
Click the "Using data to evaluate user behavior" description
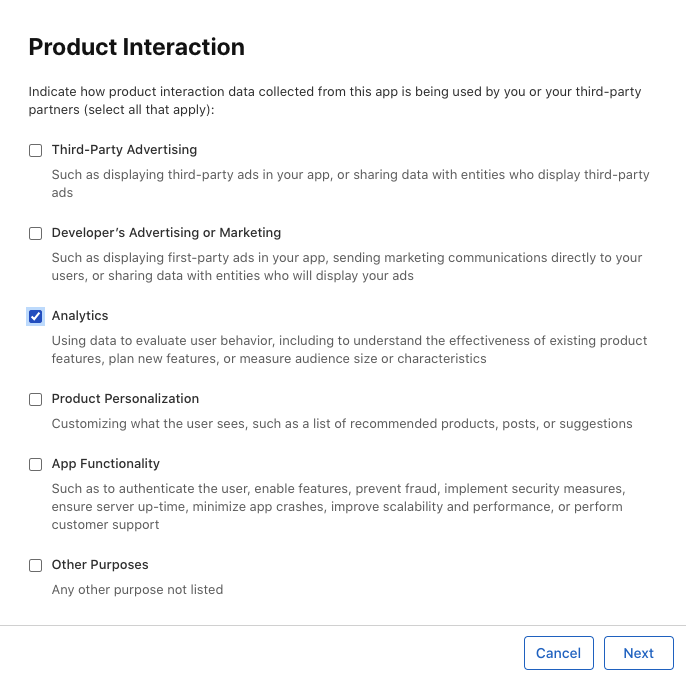[349, 350]
